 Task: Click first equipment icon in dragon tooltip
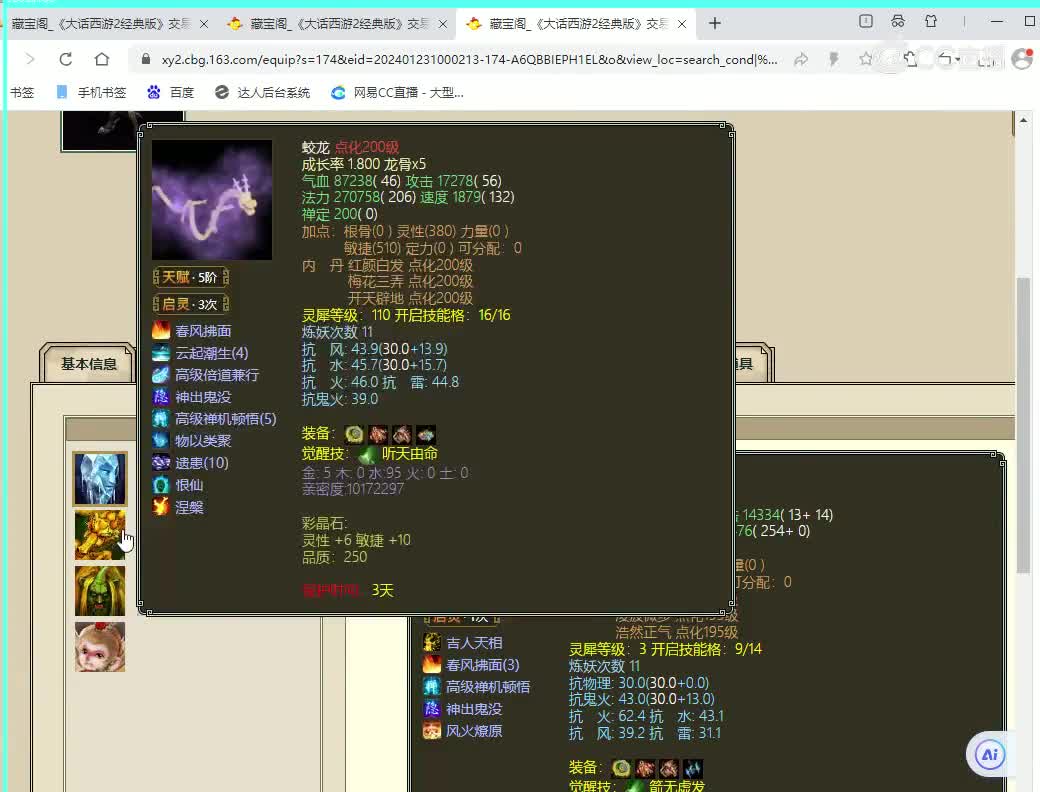(354, 434)
